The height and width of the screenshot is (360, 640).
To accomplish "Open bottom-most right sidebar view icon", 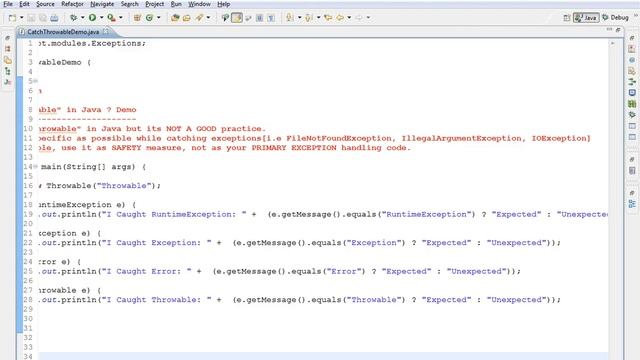I will [x=632, y=204].
